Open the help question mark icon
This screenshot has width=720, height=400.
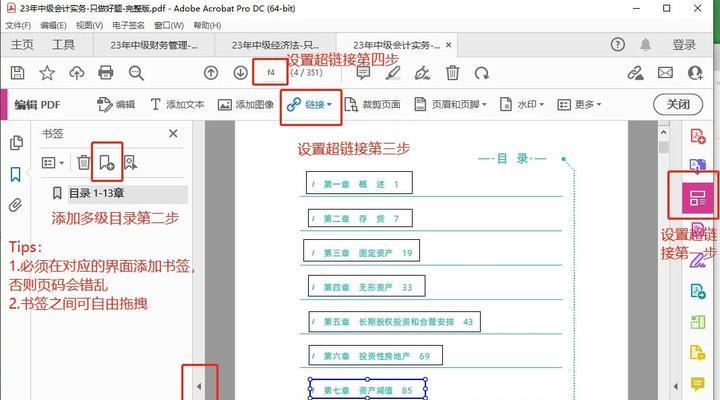click(618, 45)
